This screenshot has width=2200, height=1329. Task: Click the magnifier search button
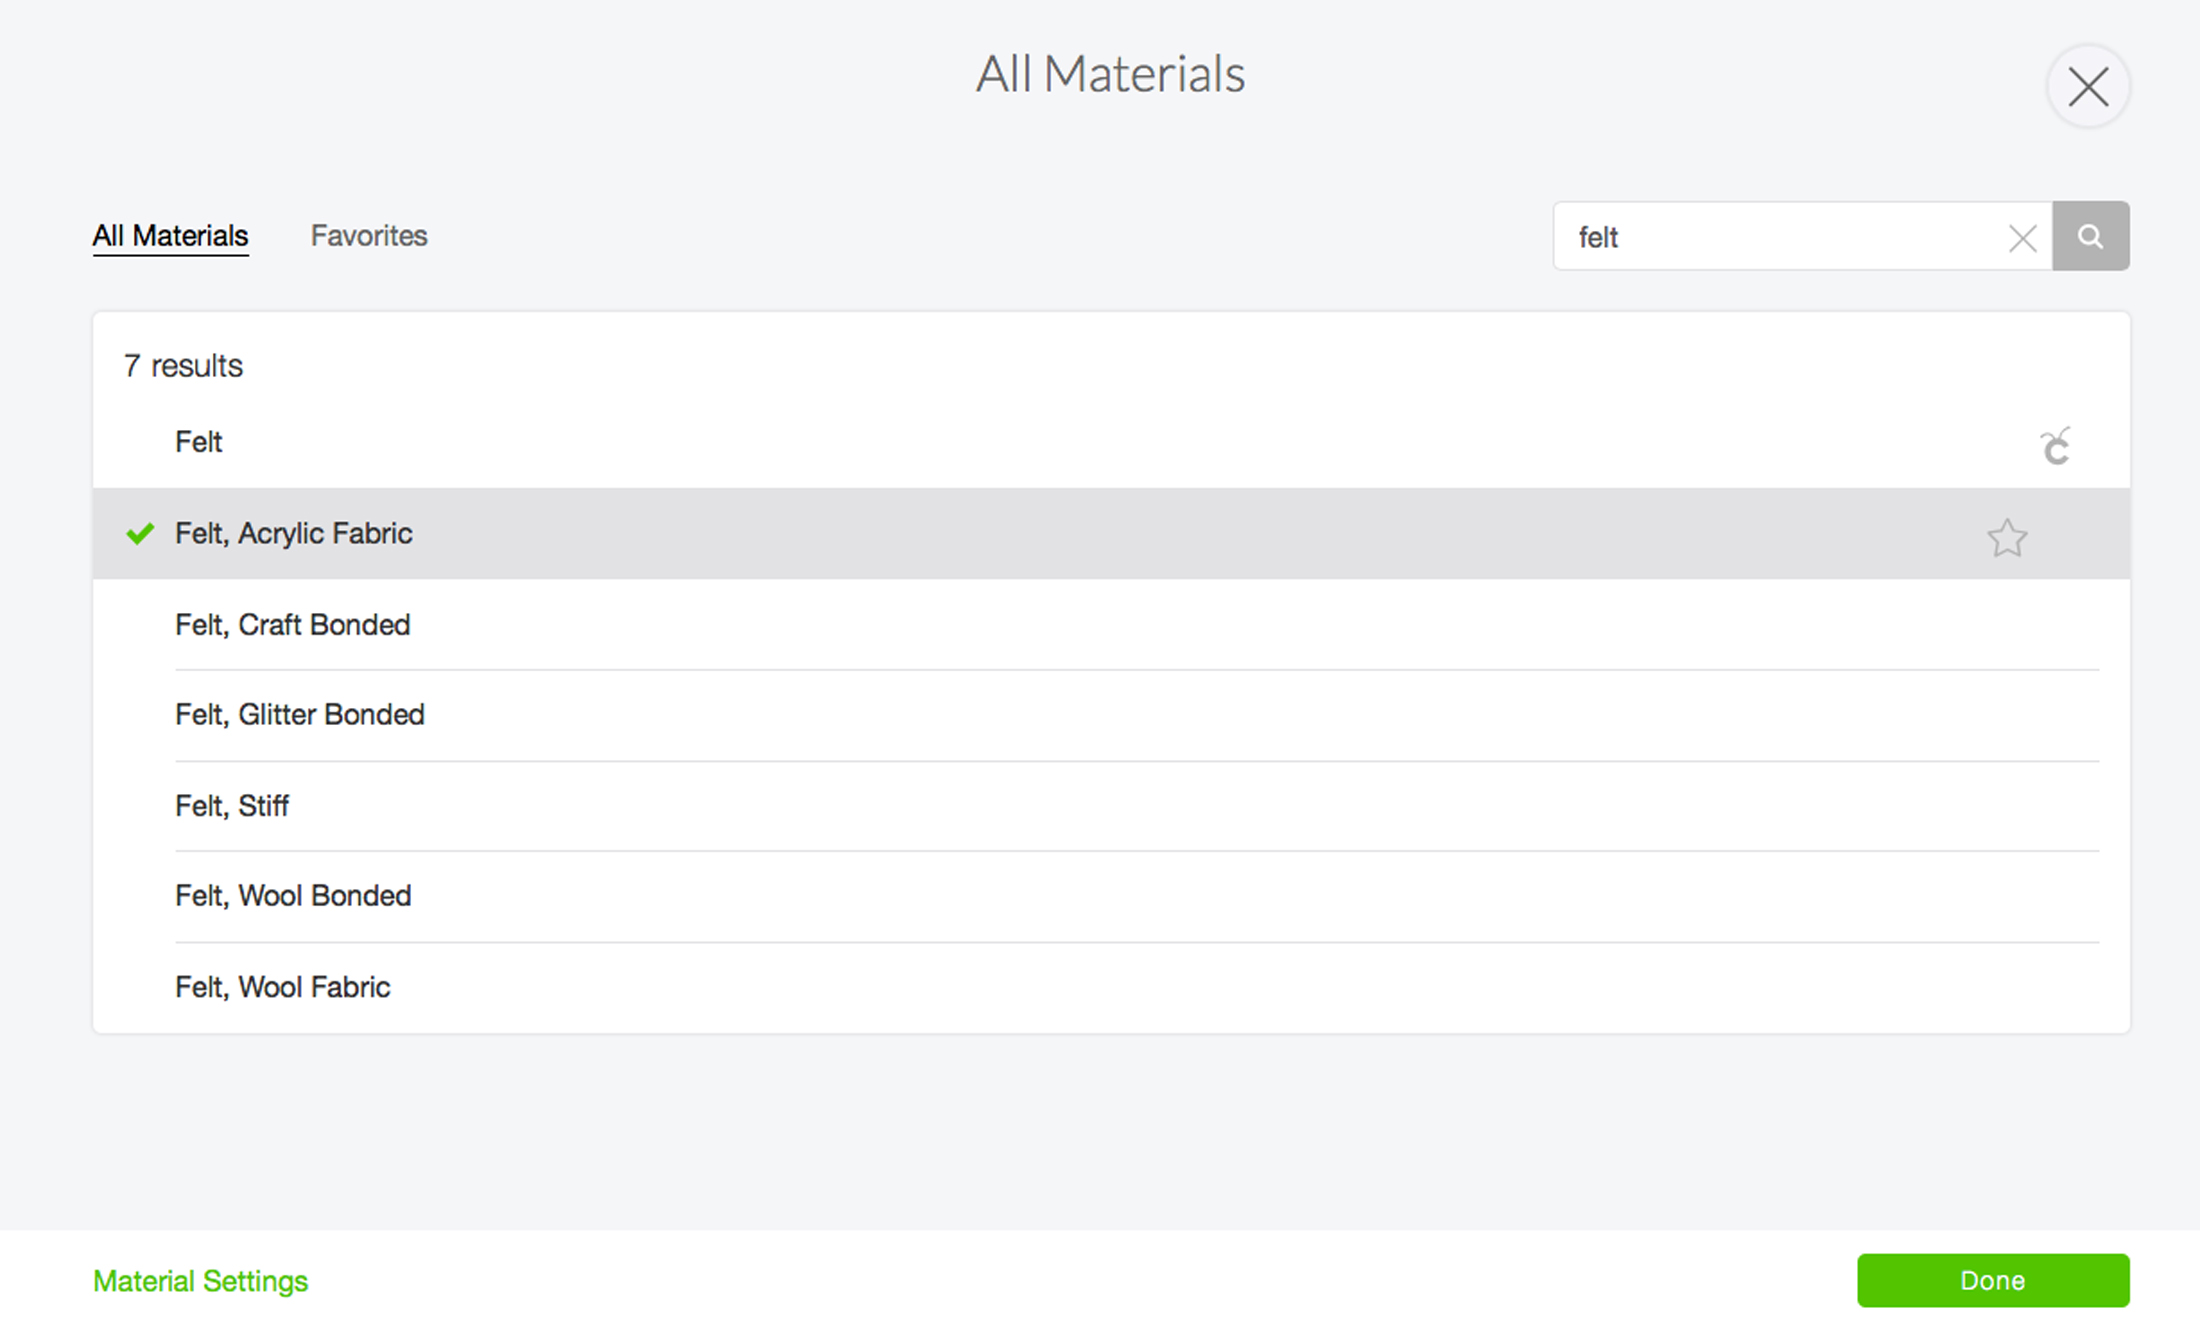[2091, 236]
